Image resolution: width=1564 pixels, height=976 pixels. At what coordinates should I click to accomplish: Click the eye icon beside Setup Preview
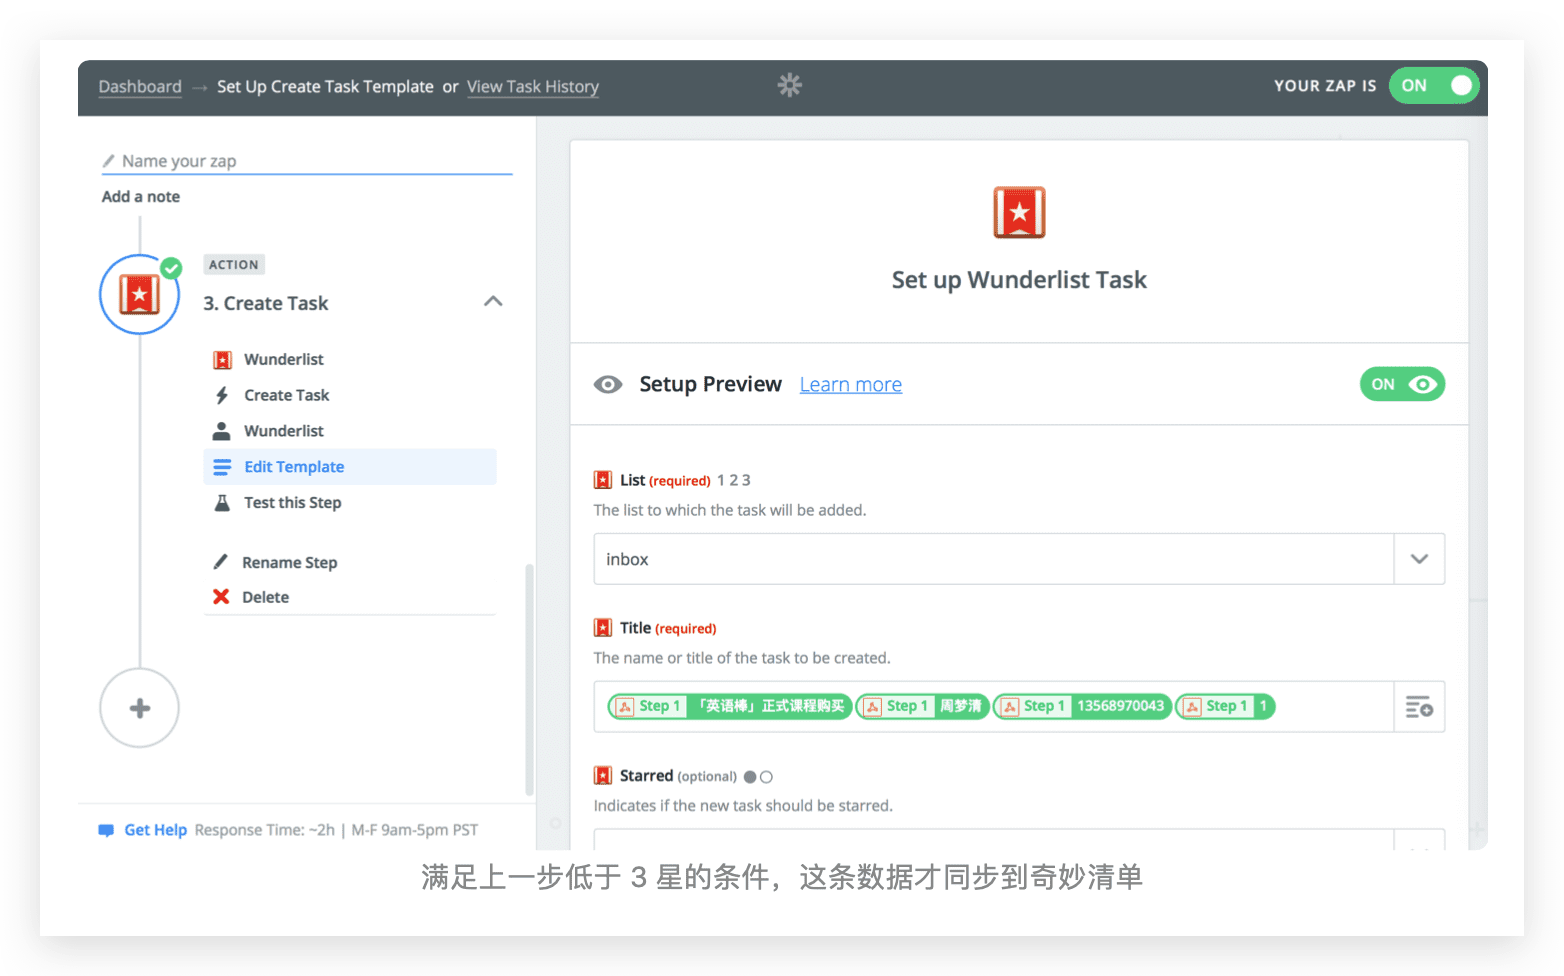pos(608,385)
